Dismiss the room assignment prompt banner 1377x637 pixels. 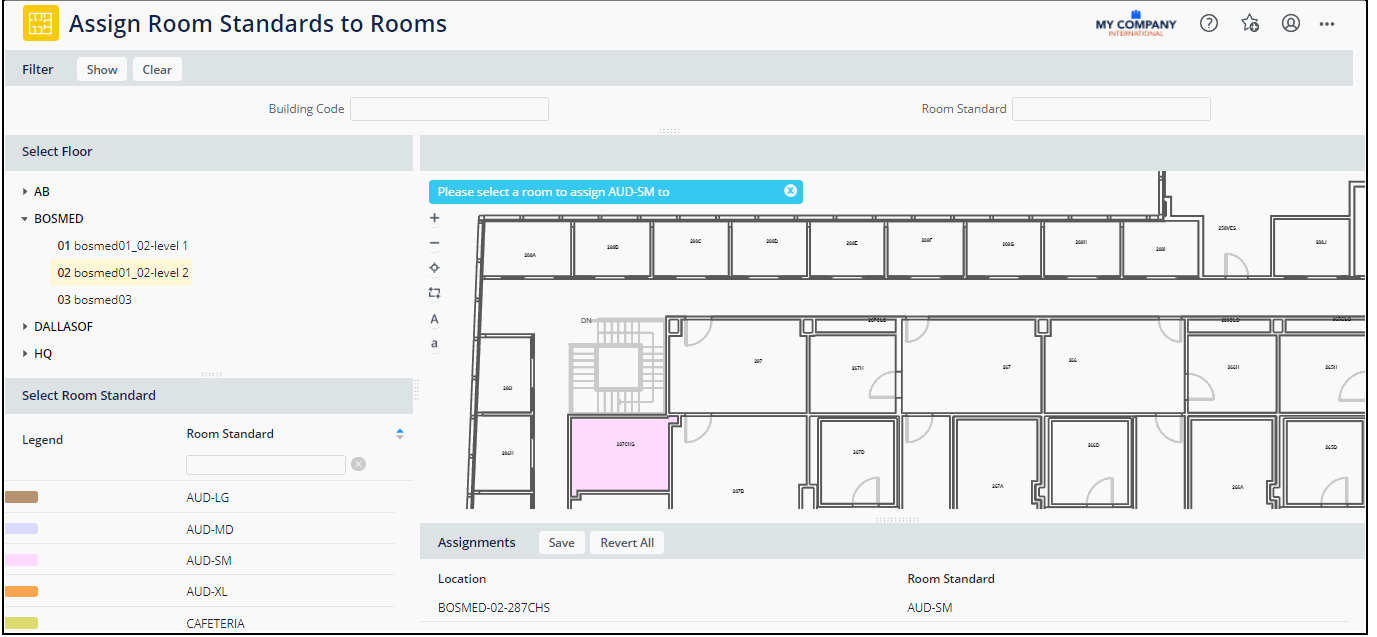790,190
